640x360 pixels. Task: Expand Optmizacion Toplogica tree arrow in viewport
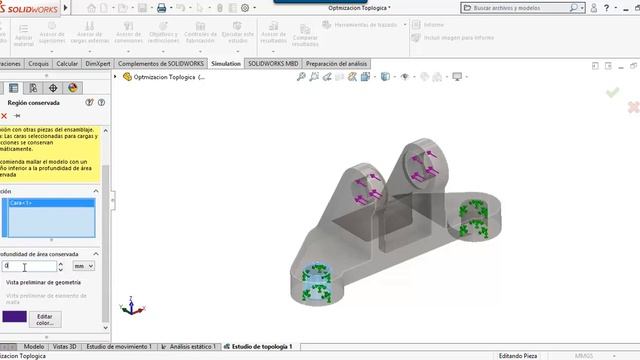tap(115, 77)
